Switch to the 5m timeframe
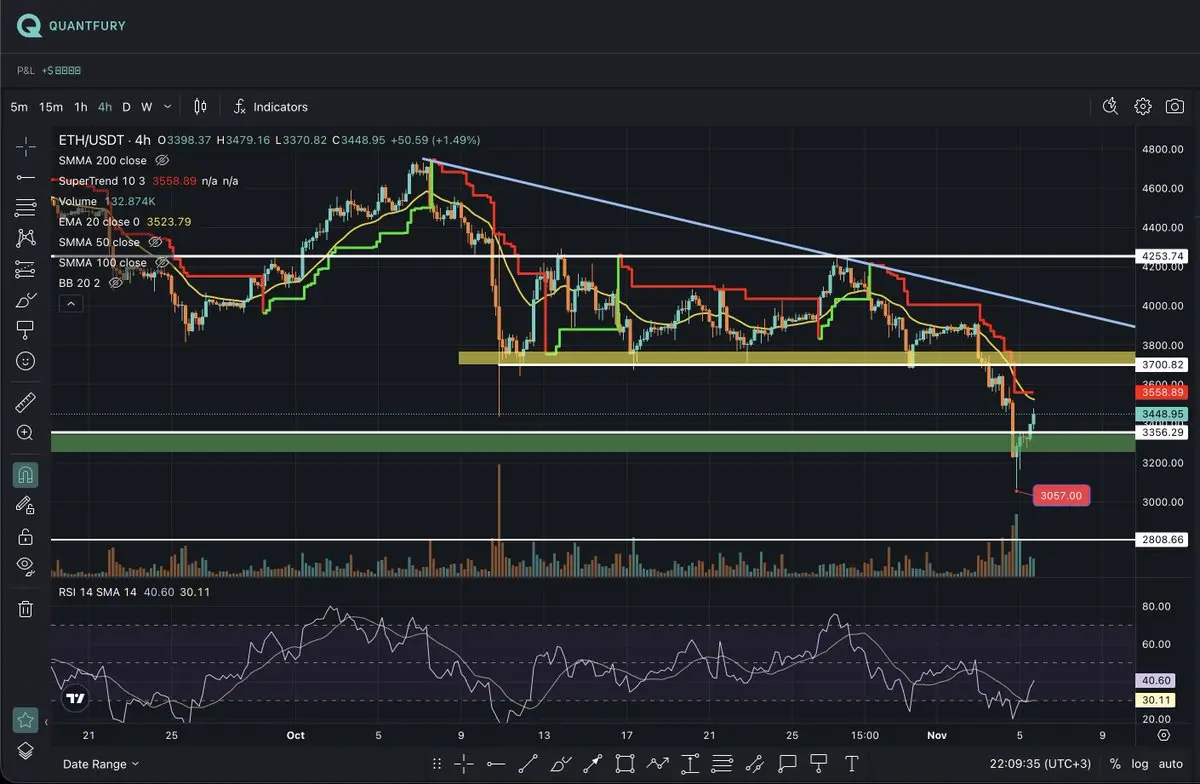This screenshot has height=784, width=1200. (19, 106)
